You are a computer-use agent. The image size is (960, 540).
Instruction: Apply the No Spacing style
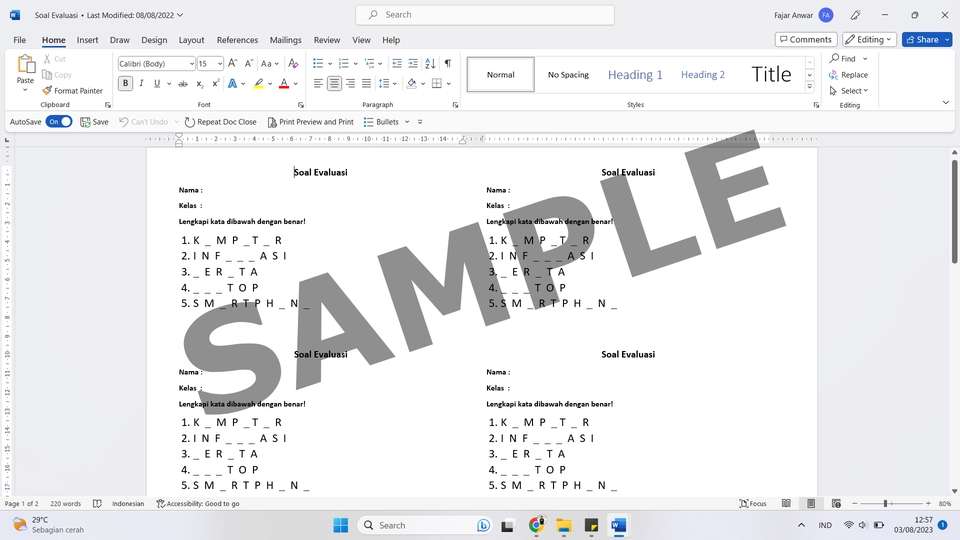(568, 75)
